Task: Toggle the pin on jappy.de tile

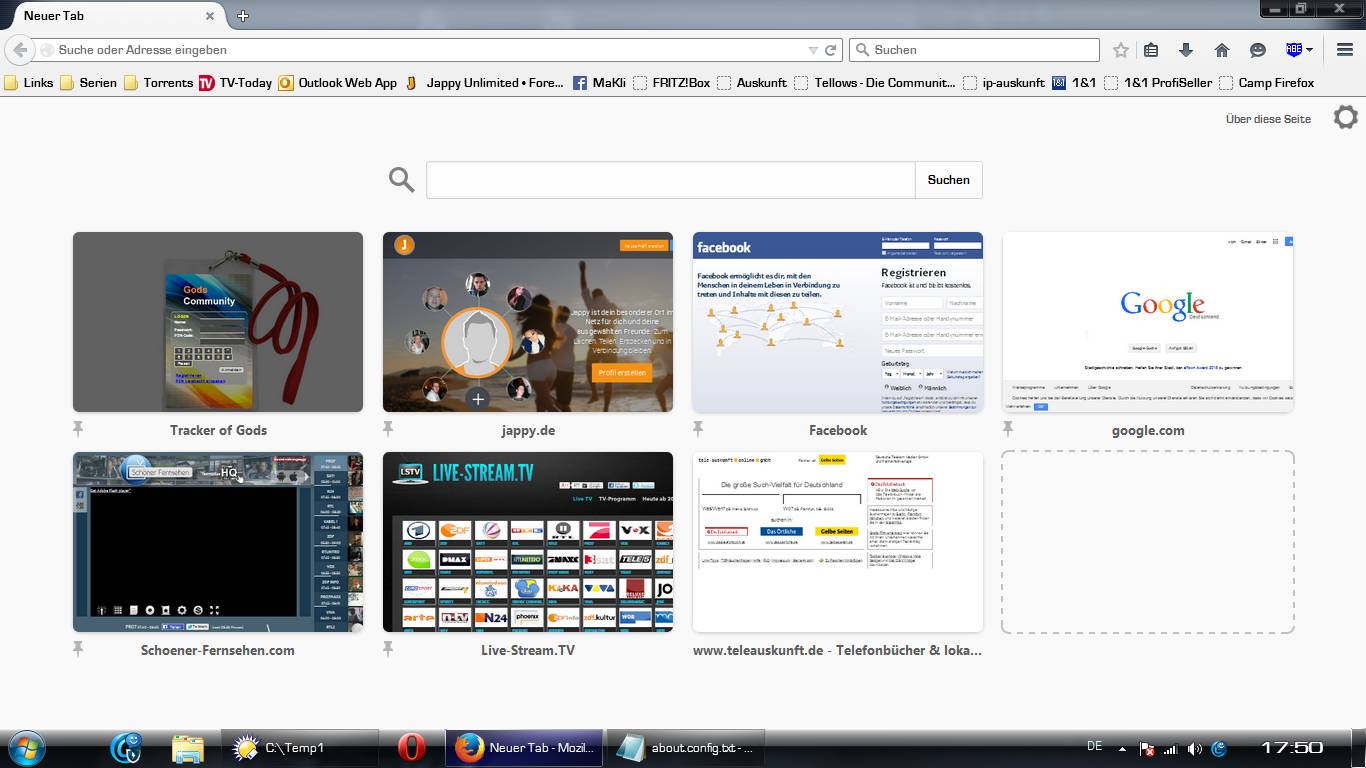Action: coord(388,429)
